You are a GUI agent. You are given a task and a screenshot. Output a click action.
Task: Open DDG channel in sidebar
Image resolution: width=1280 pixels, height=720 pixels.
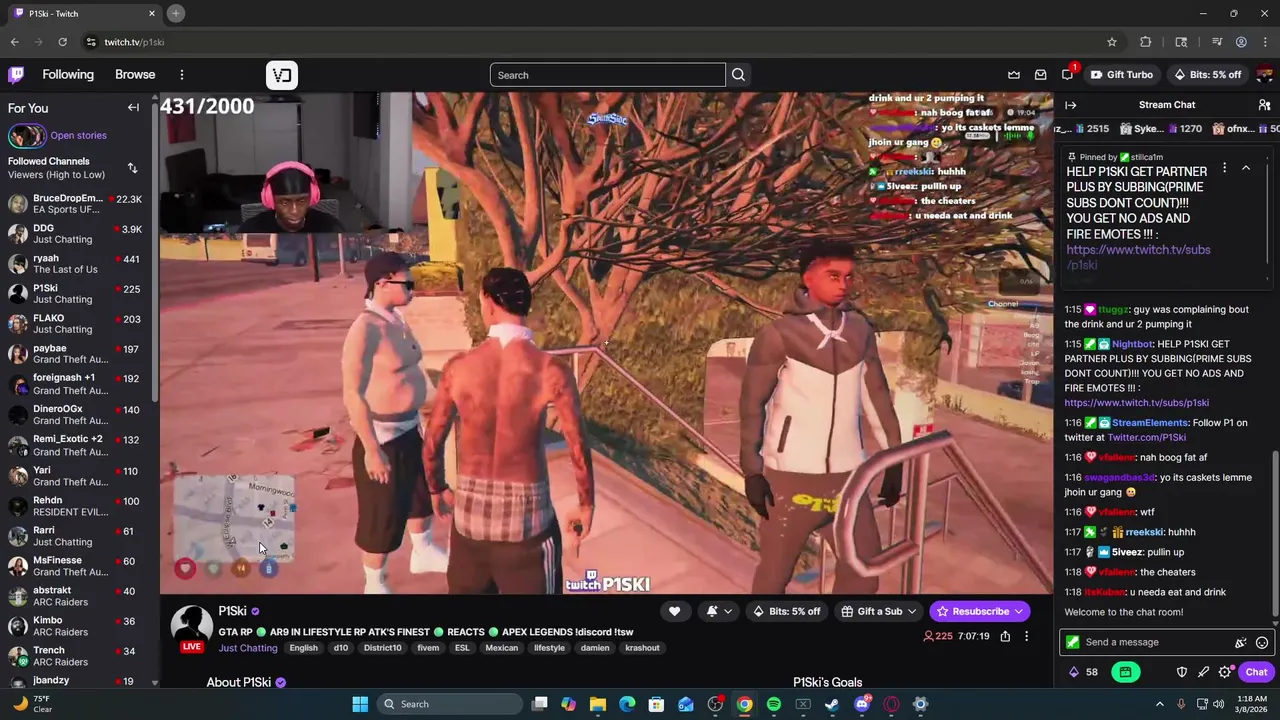point(76,234)
